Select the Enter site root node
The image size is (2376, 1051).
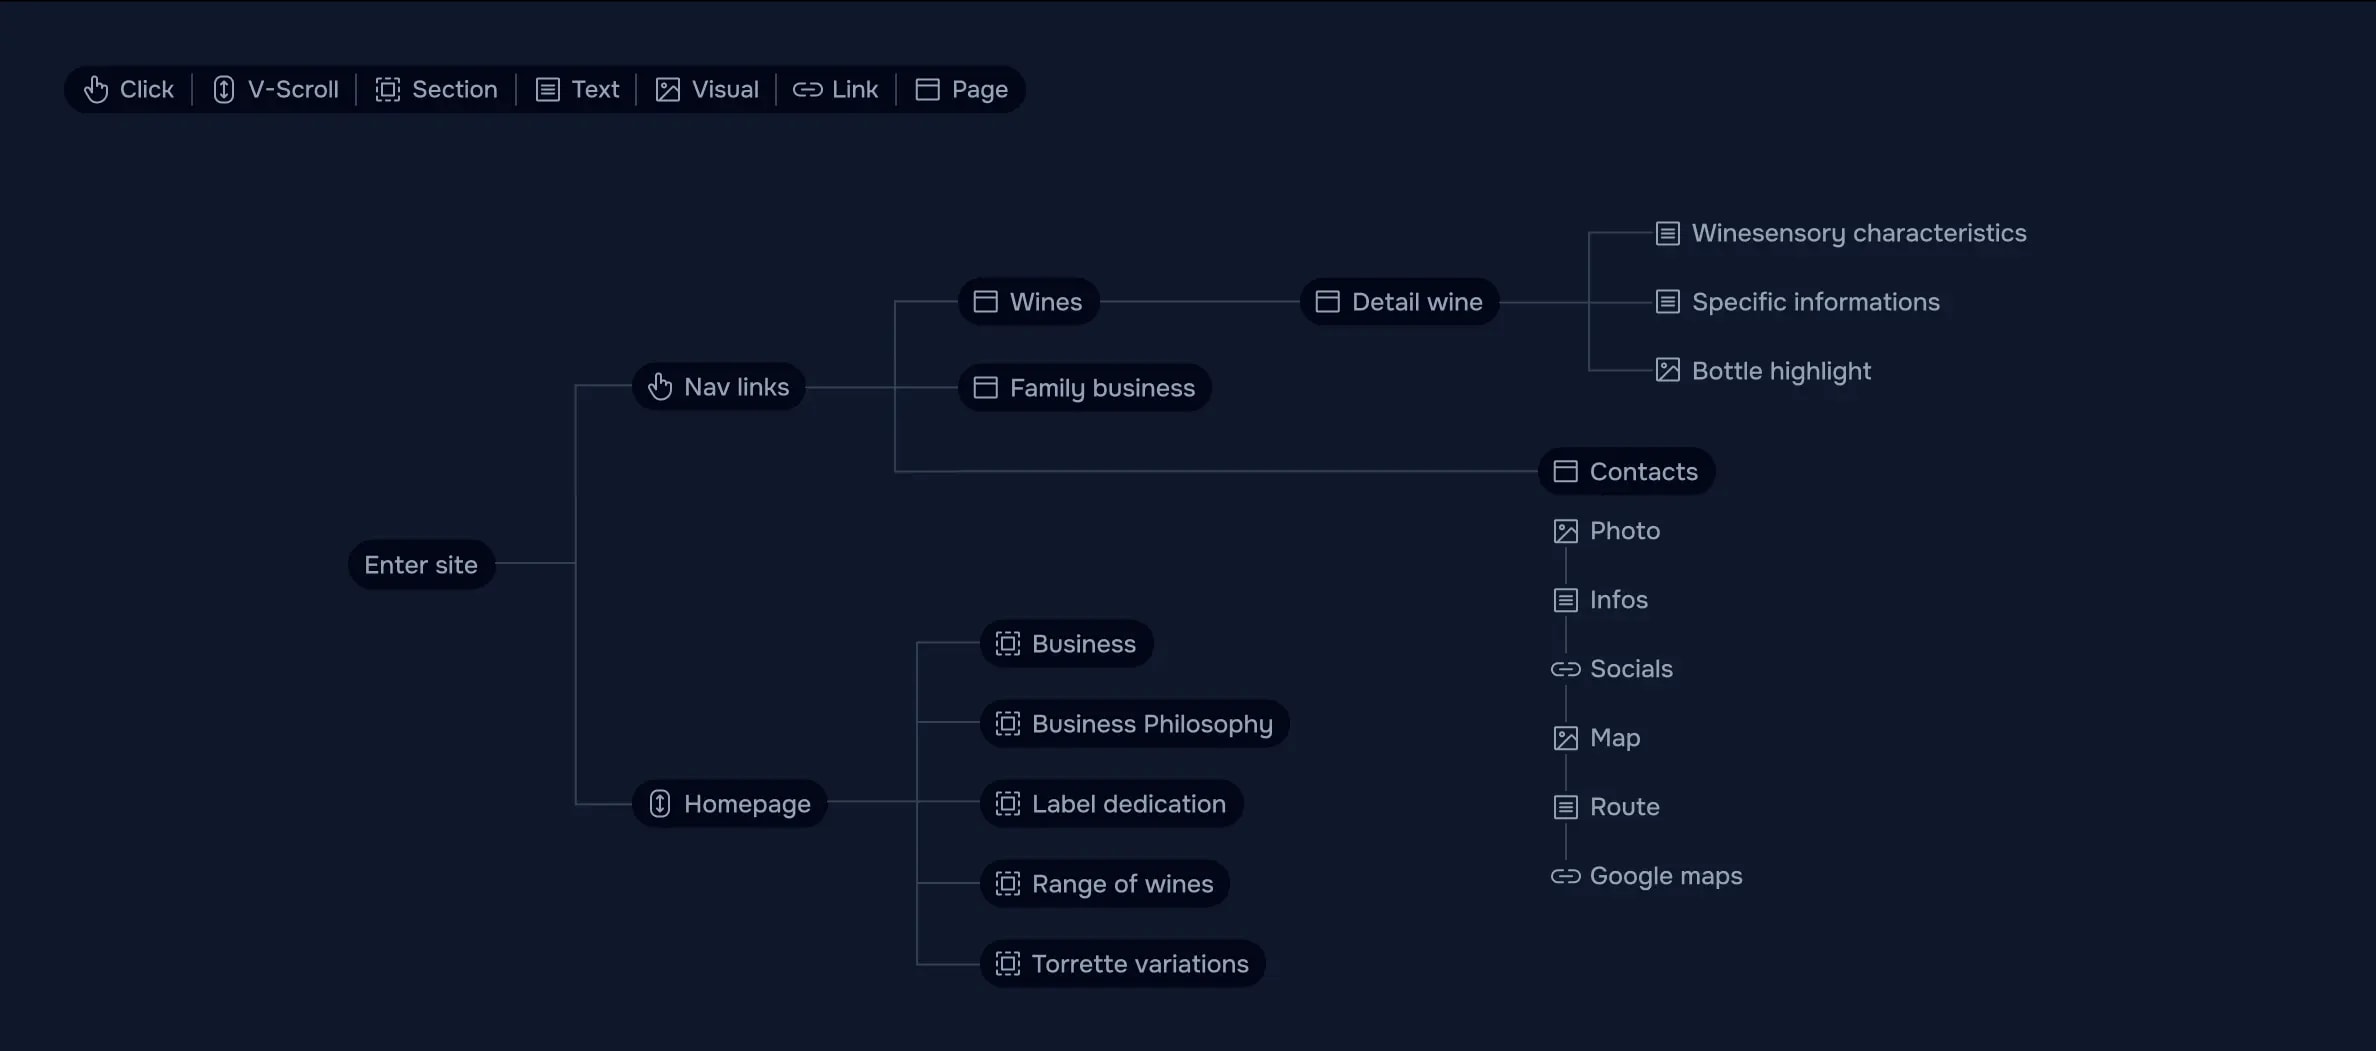pos(421,565)
